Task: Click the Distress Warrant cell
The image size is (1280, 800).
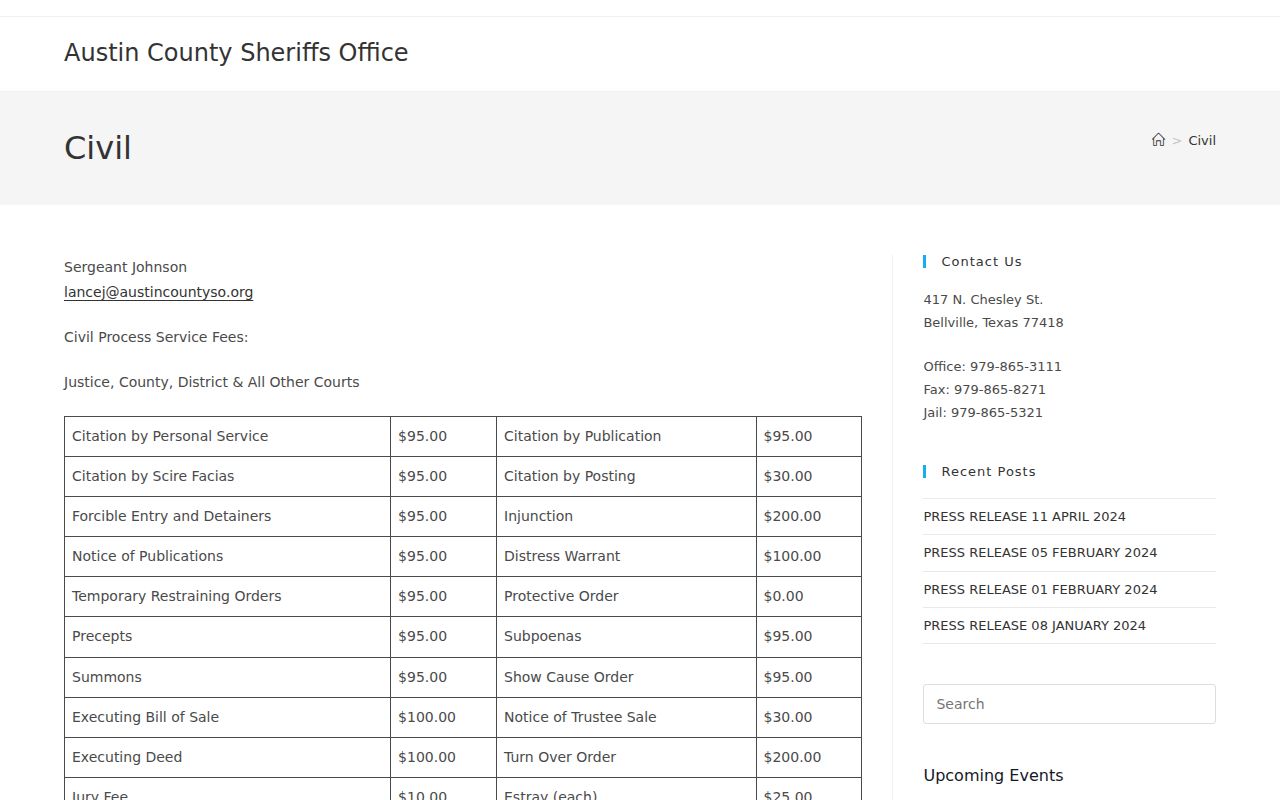Action: (626, 556)
